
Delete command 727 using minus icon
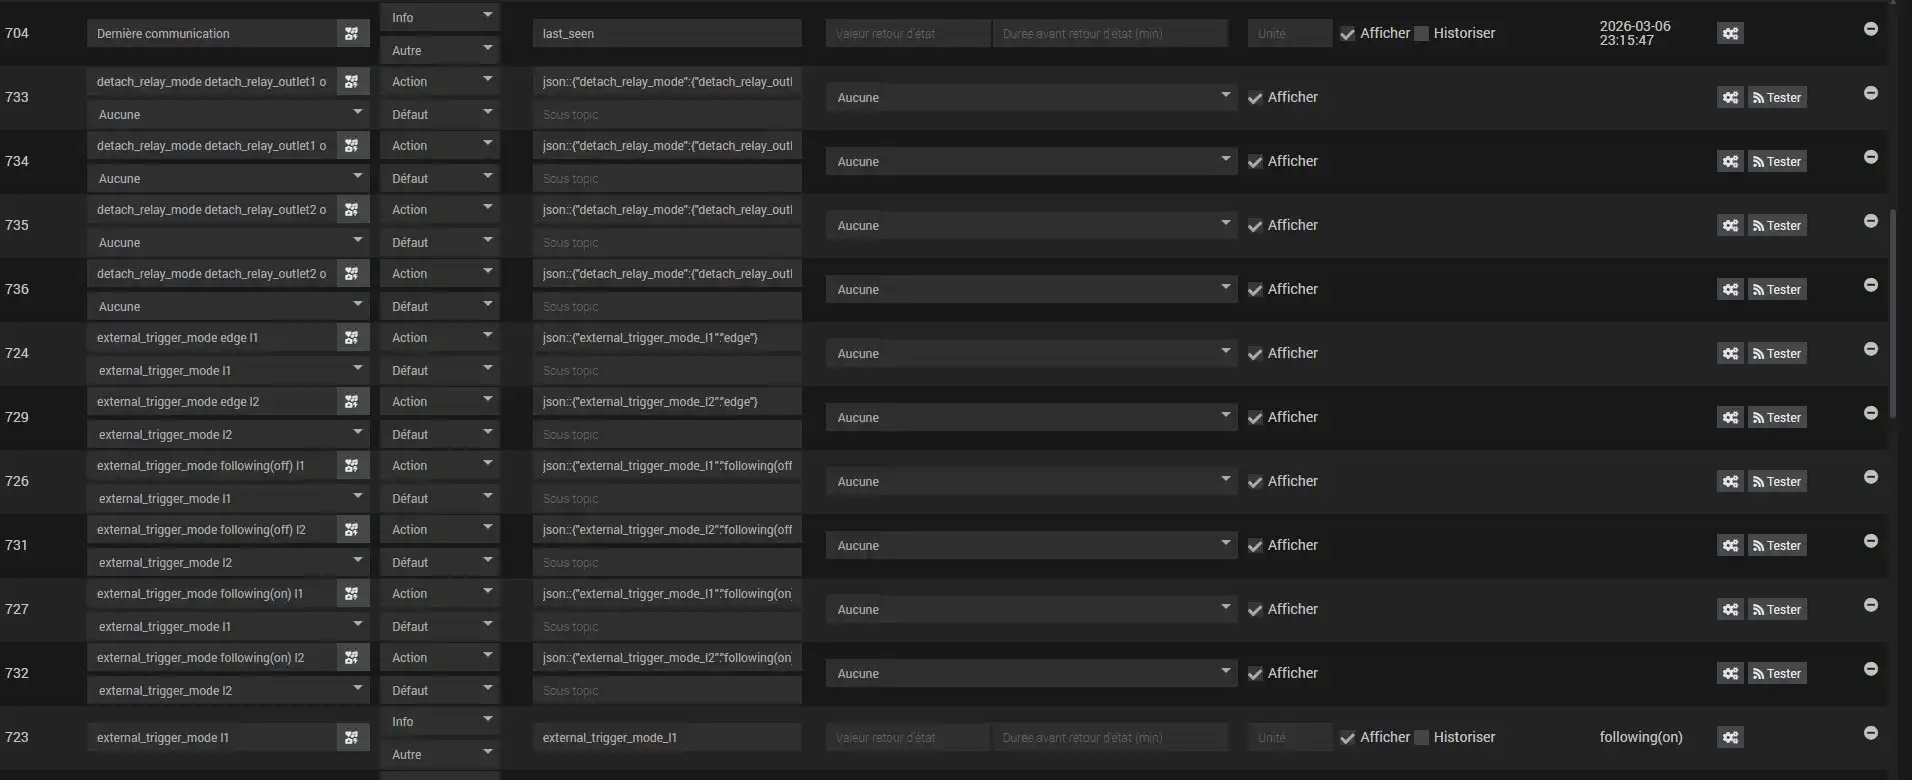(x=1870, y=606)
